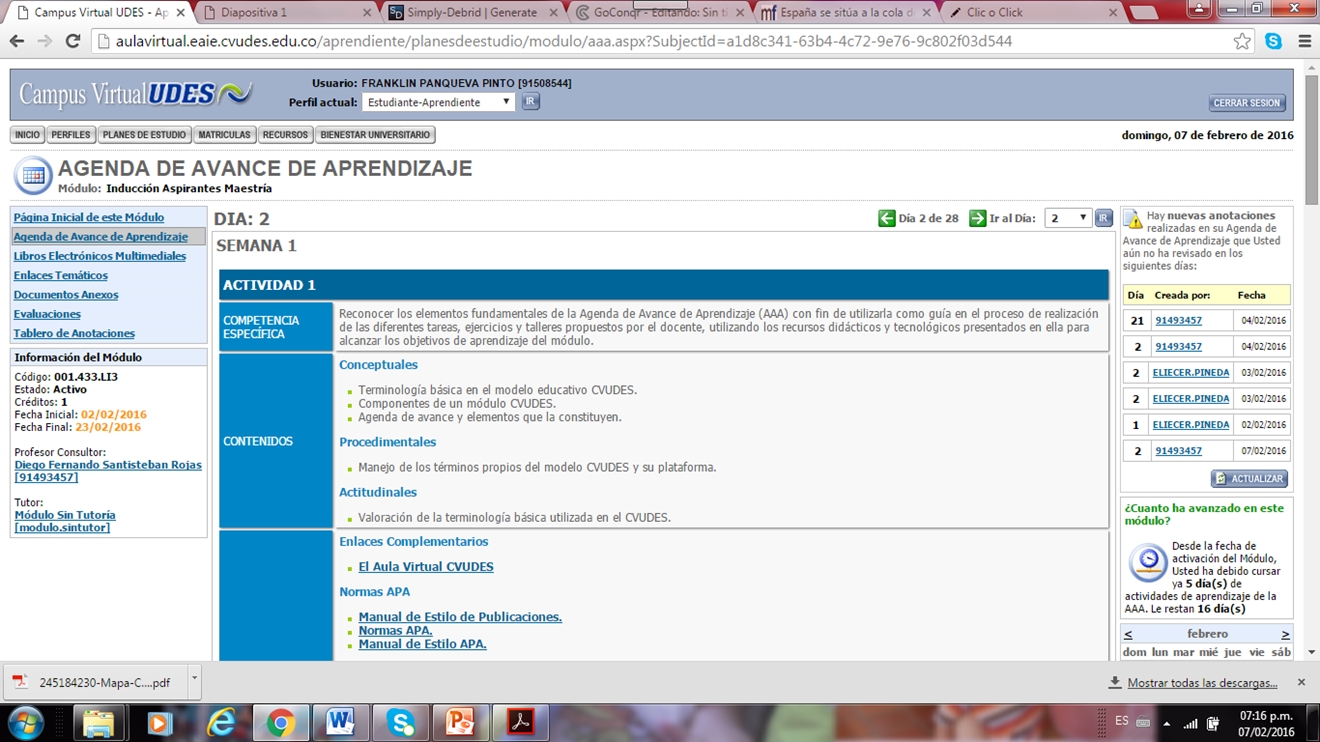
Task: Click the green next day arrow
Action: 977,218
